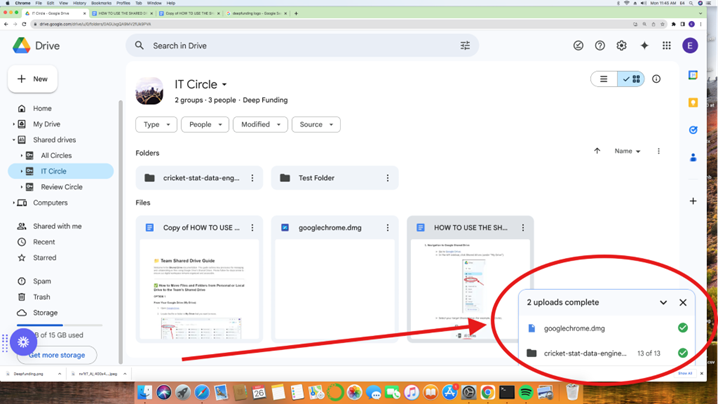This screenshot has height=404, width=718.
Task: Open Shared with me in sidebar
Action: point(57,226)
